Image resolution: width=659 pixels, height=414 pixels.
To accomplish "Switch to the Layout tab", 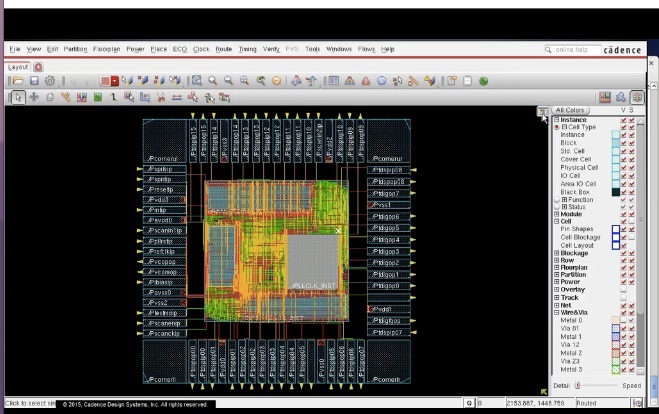I will point(18,67).
